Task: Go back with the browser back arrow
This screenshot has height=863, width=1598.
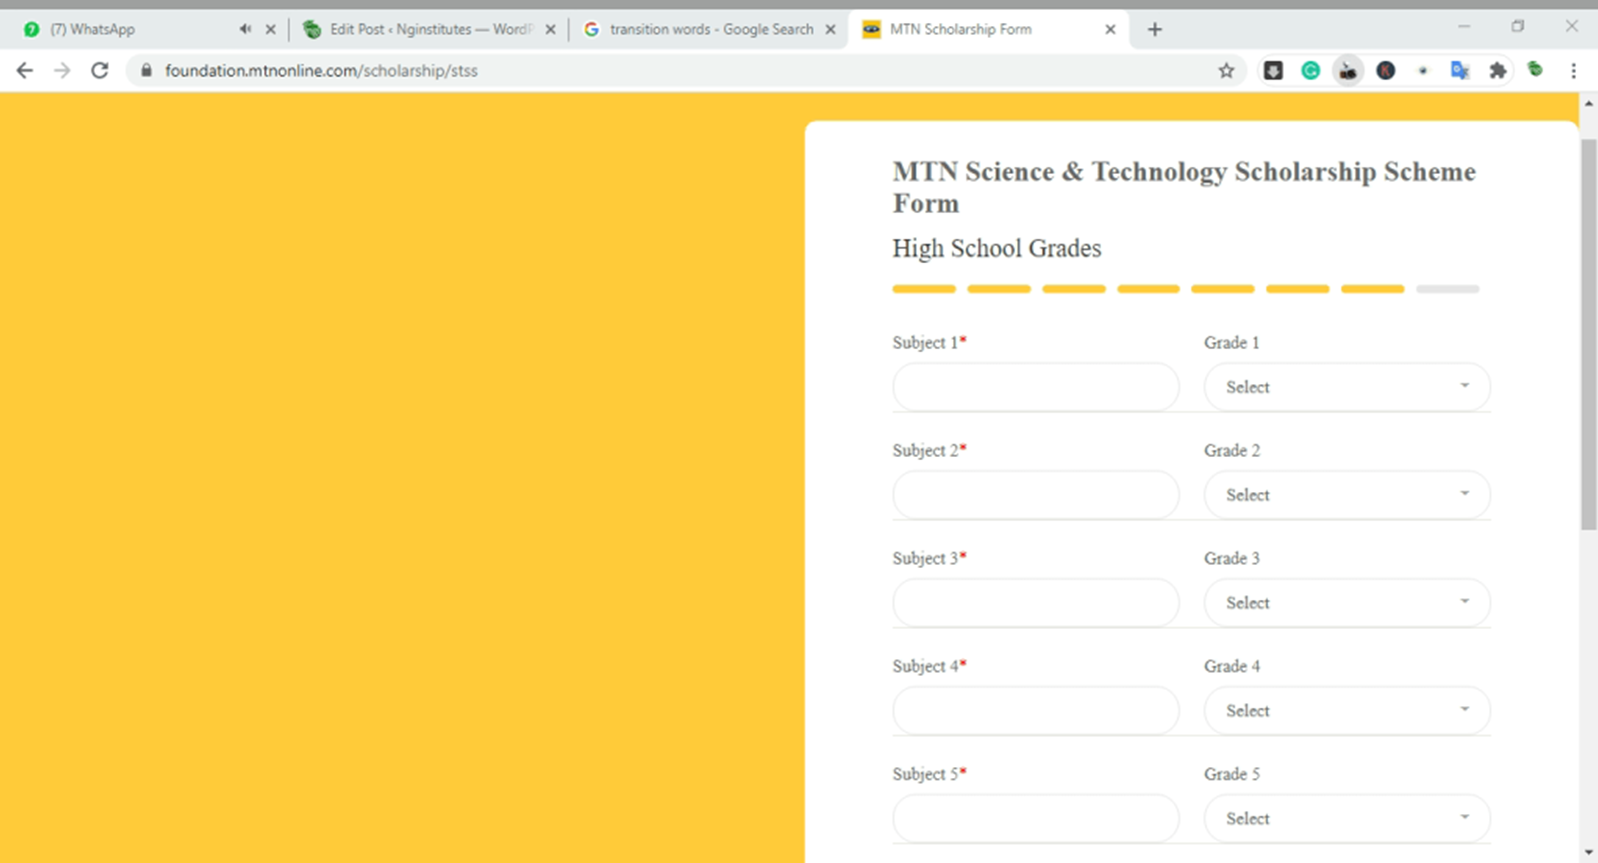Action: pos(25,70)
